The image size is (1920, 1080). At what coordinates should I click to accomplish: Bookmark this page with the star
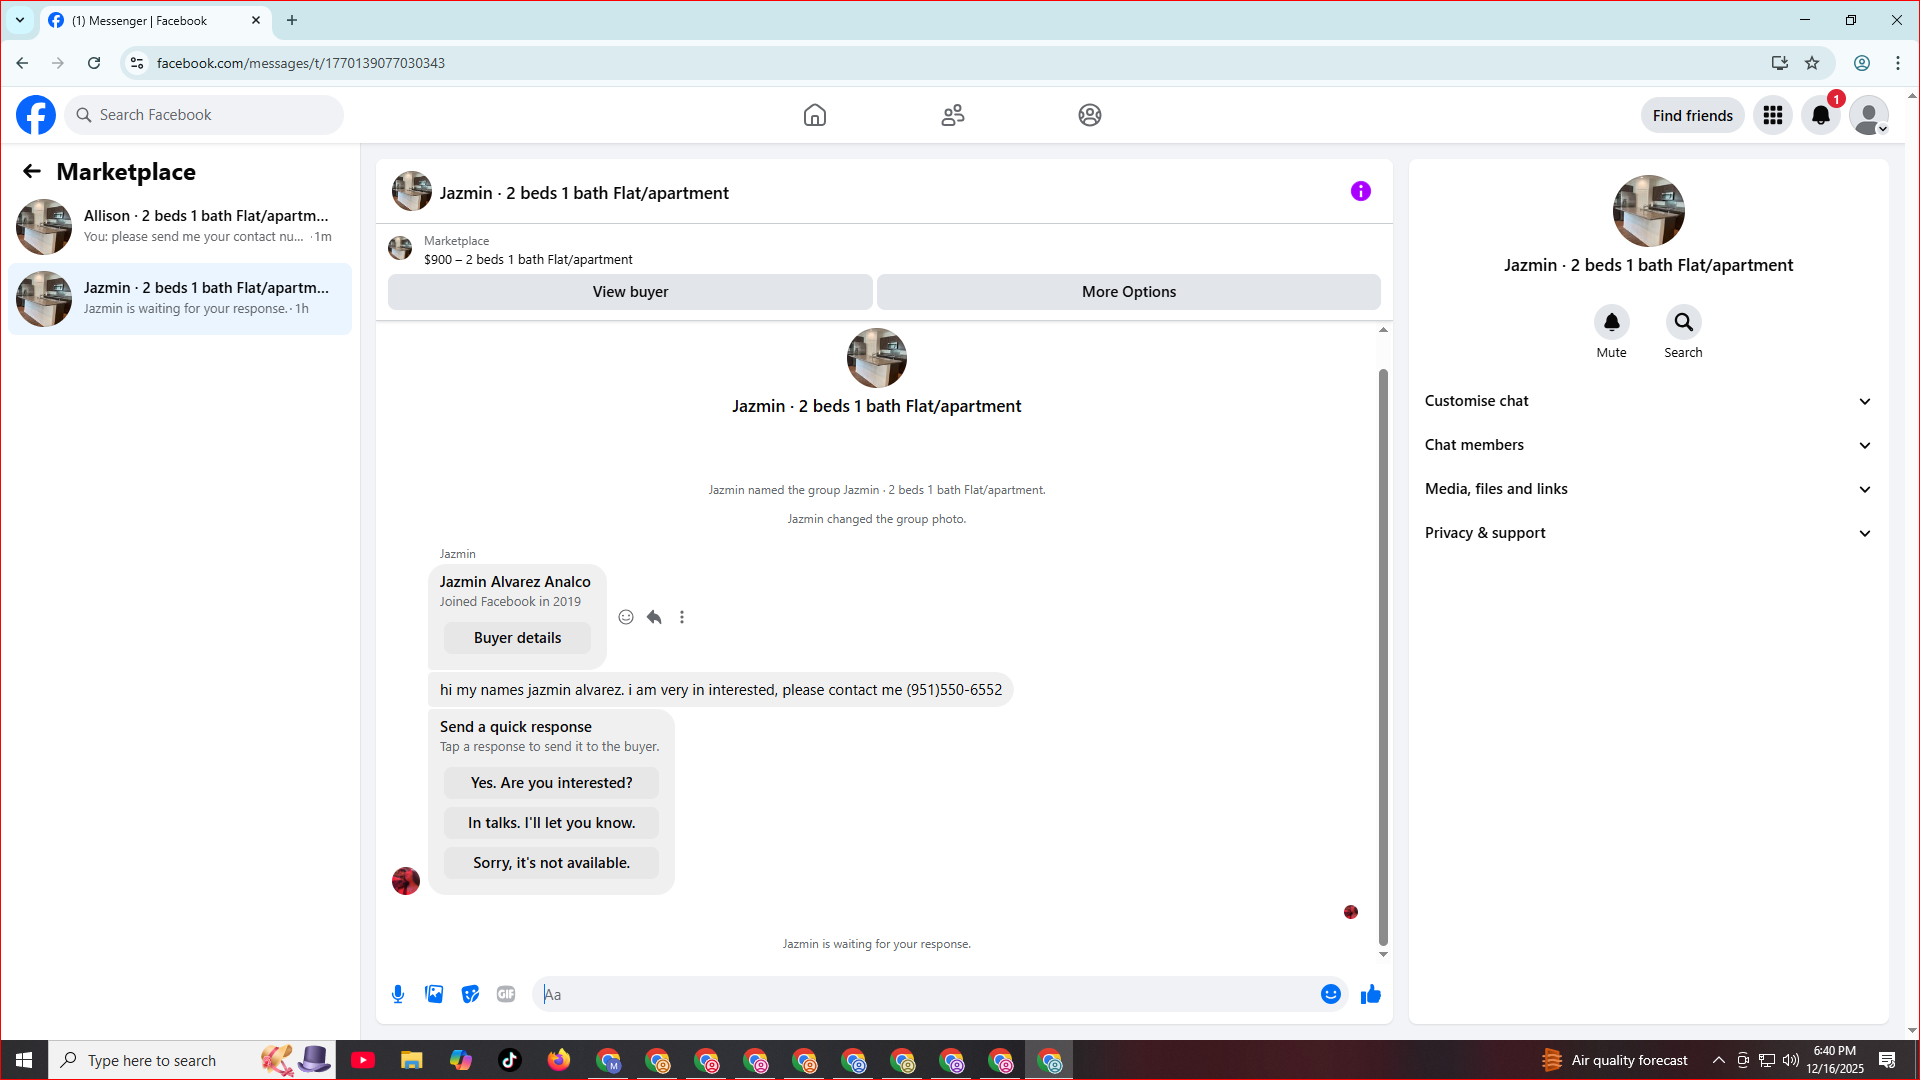pos(1812,63)
